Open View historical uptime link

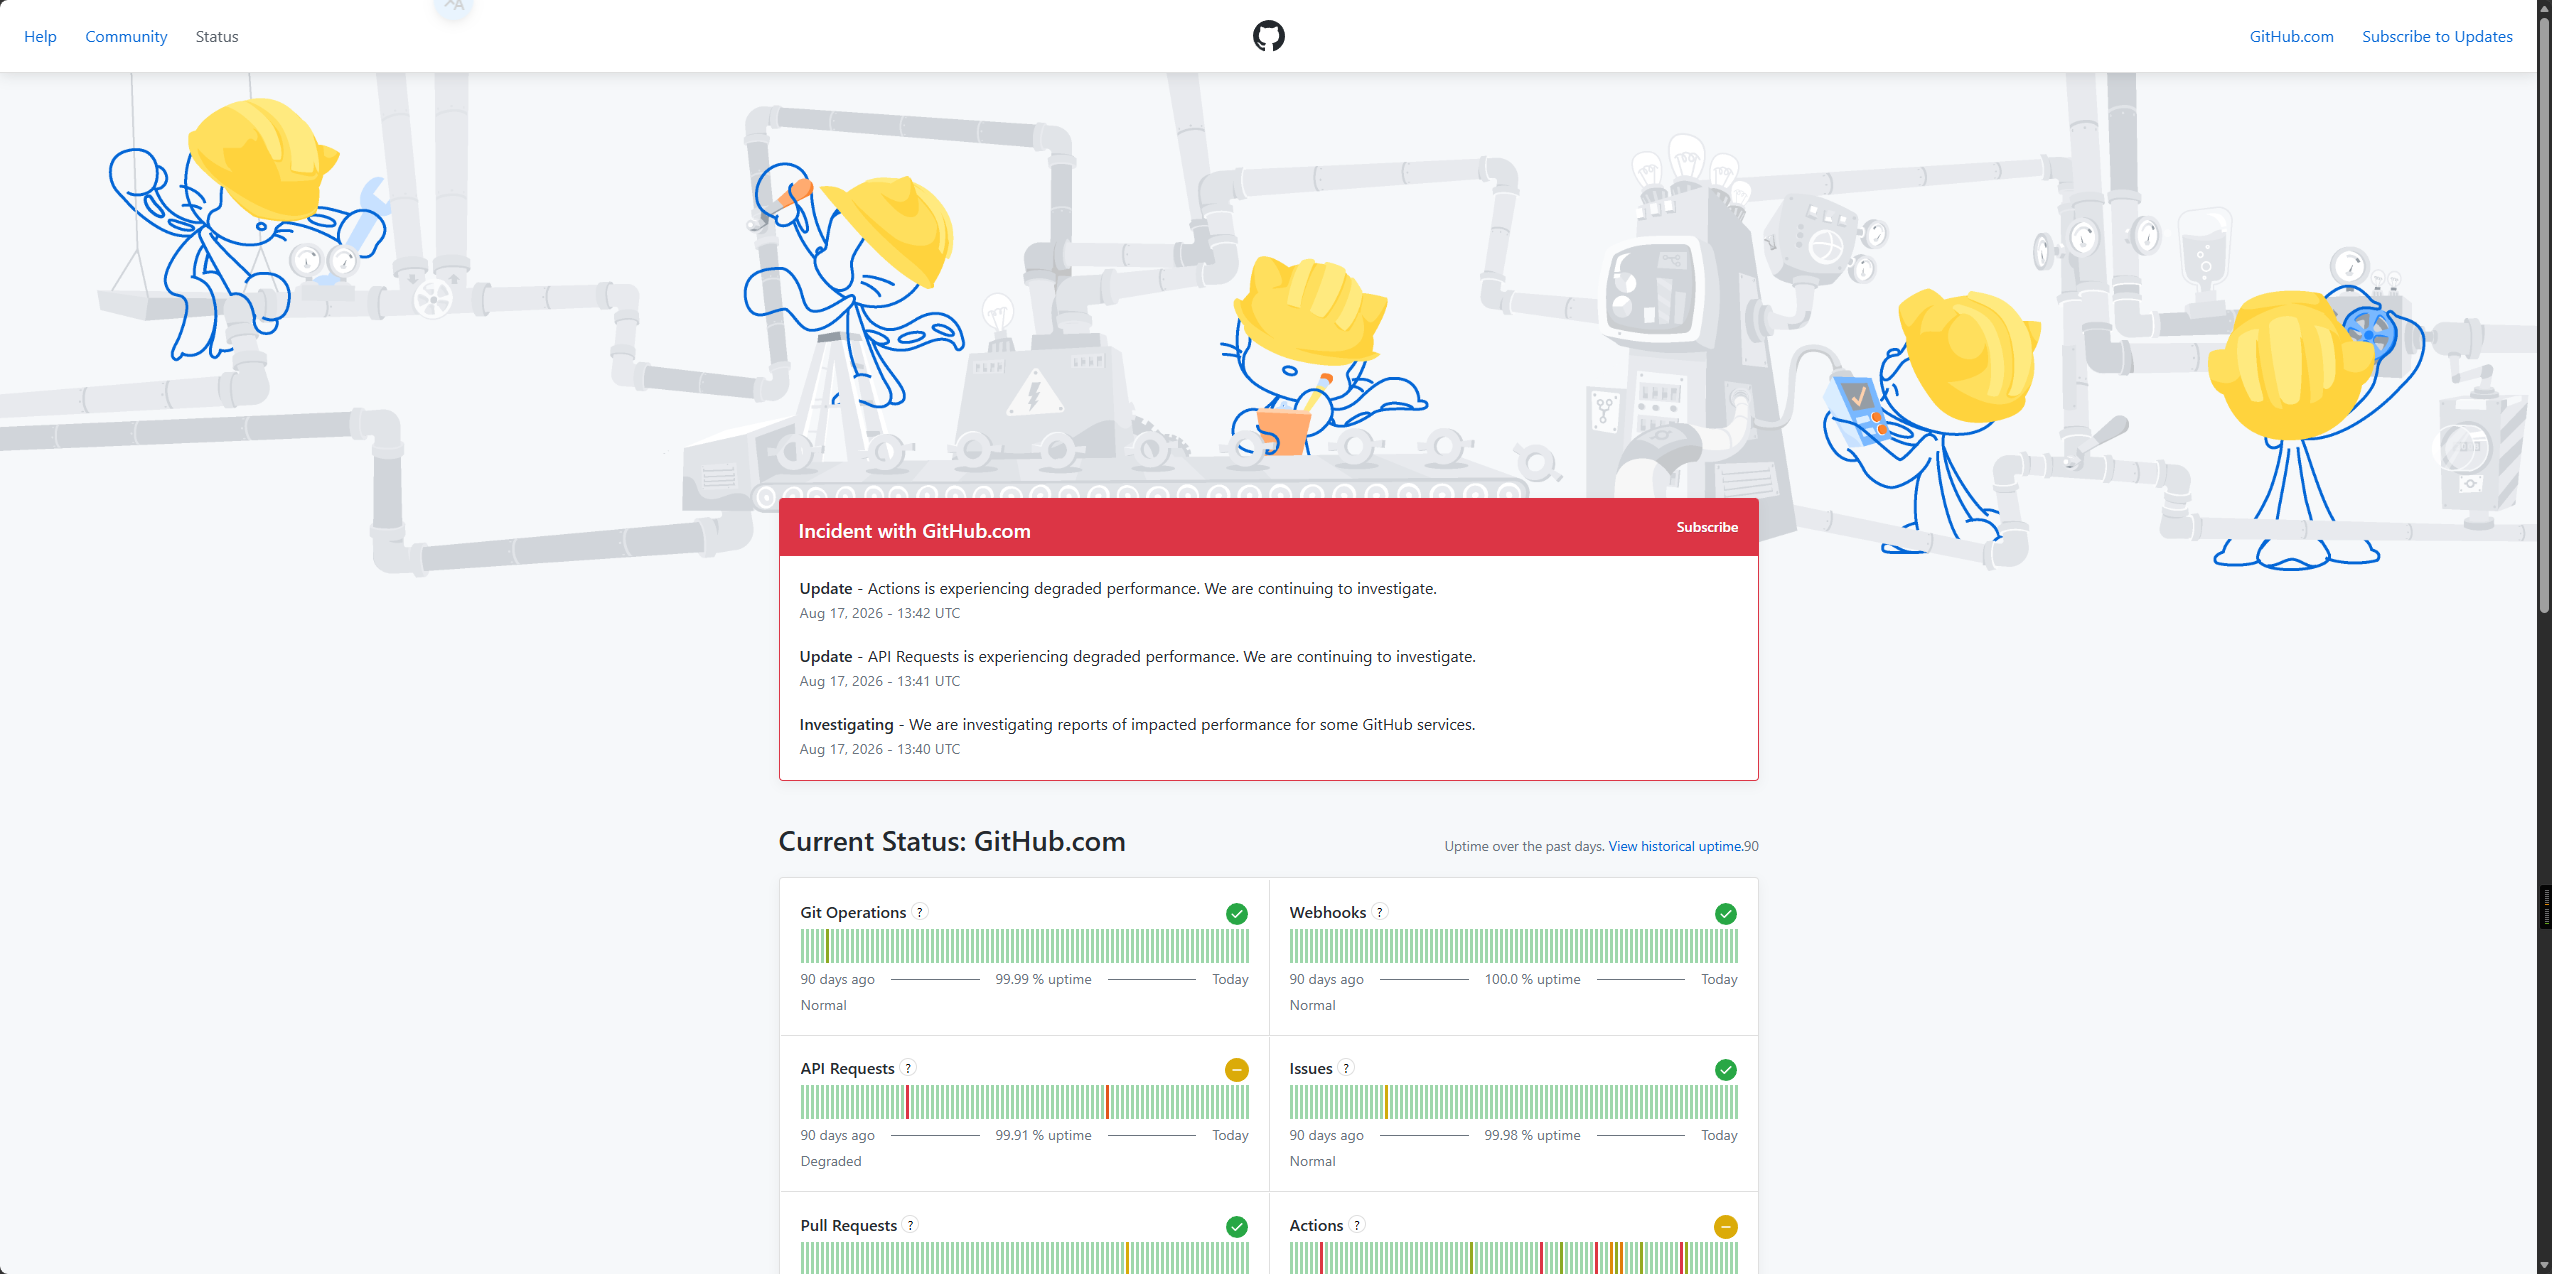(1676, 846)
